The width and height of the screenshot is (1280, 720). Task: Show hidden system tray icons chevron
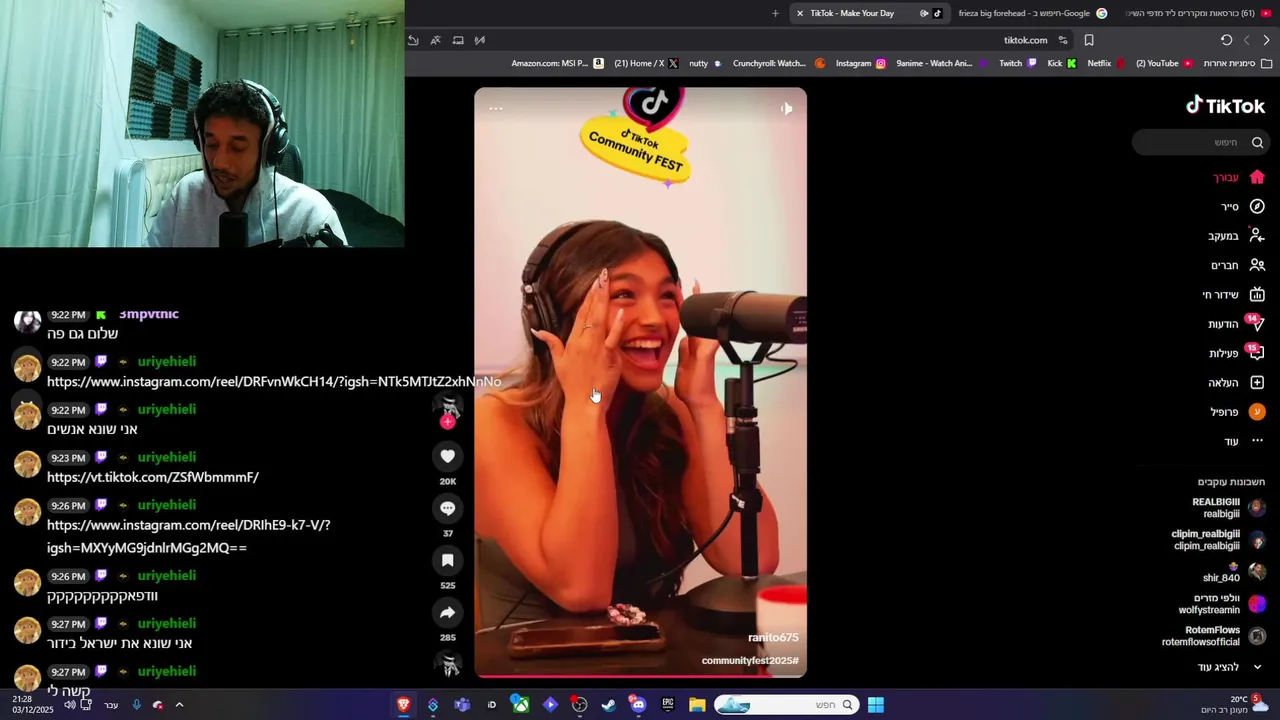(179, 705)
